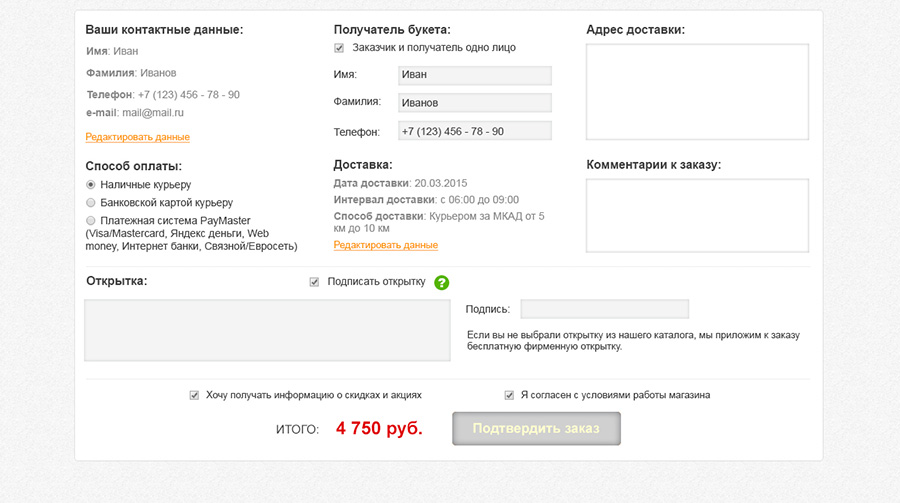Click the "Подпись" signature input field

pos(604,309)
